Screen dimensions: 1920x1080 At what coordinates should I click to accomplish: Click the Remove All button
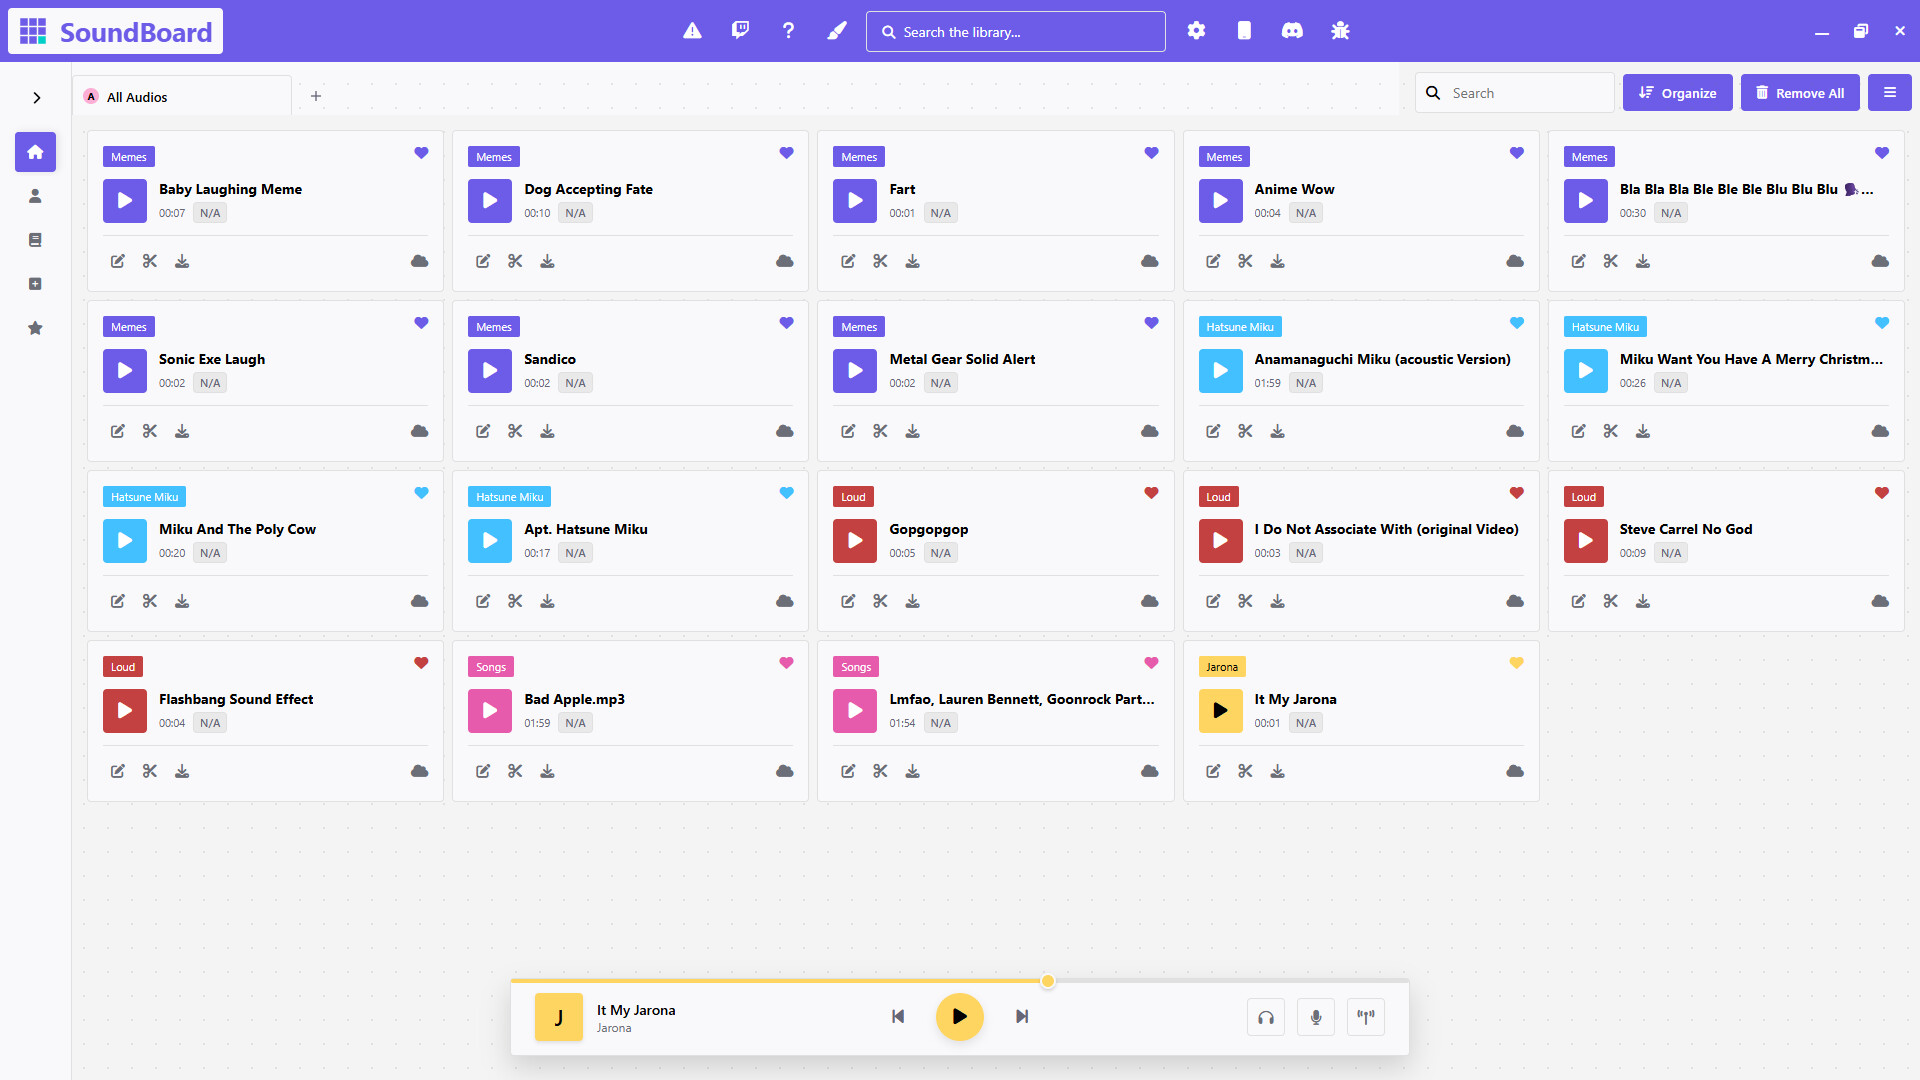point(1799,93)
